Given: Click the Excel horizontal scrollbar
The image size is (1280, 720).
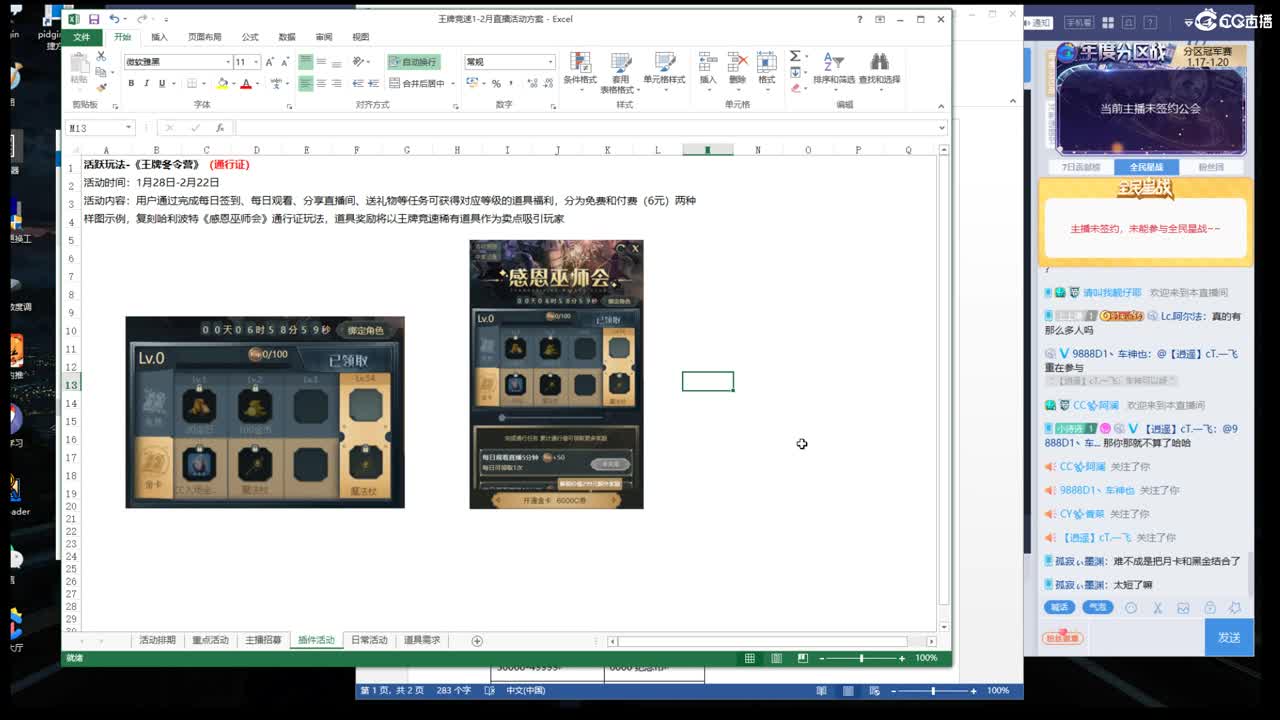Looking at the screenshot, I should [764, 641].
